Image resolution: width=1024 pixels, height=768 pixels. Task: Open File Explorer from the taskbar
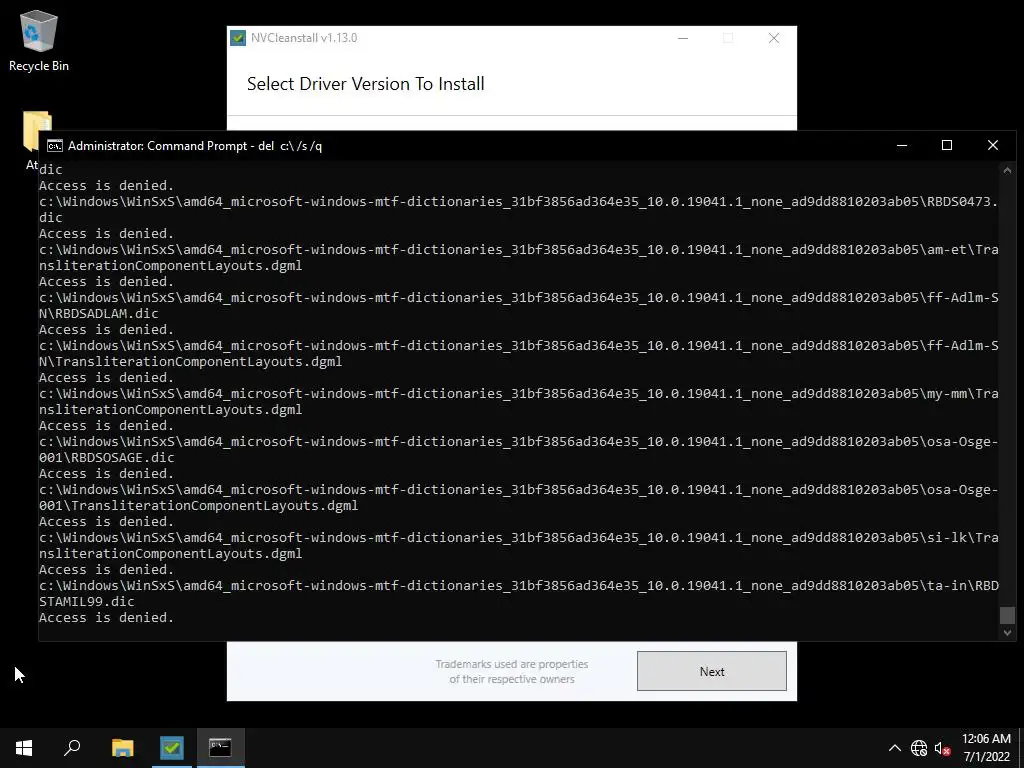(122, 748)
